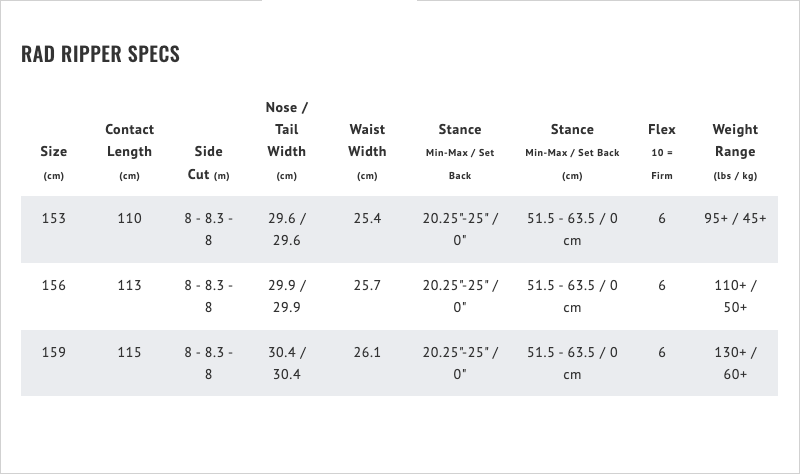The height and width of the screenshot is (474, 801).
Task: Click the 30.4 / 30.4 nose/tail width cell
Action: [x=286, y=363]
